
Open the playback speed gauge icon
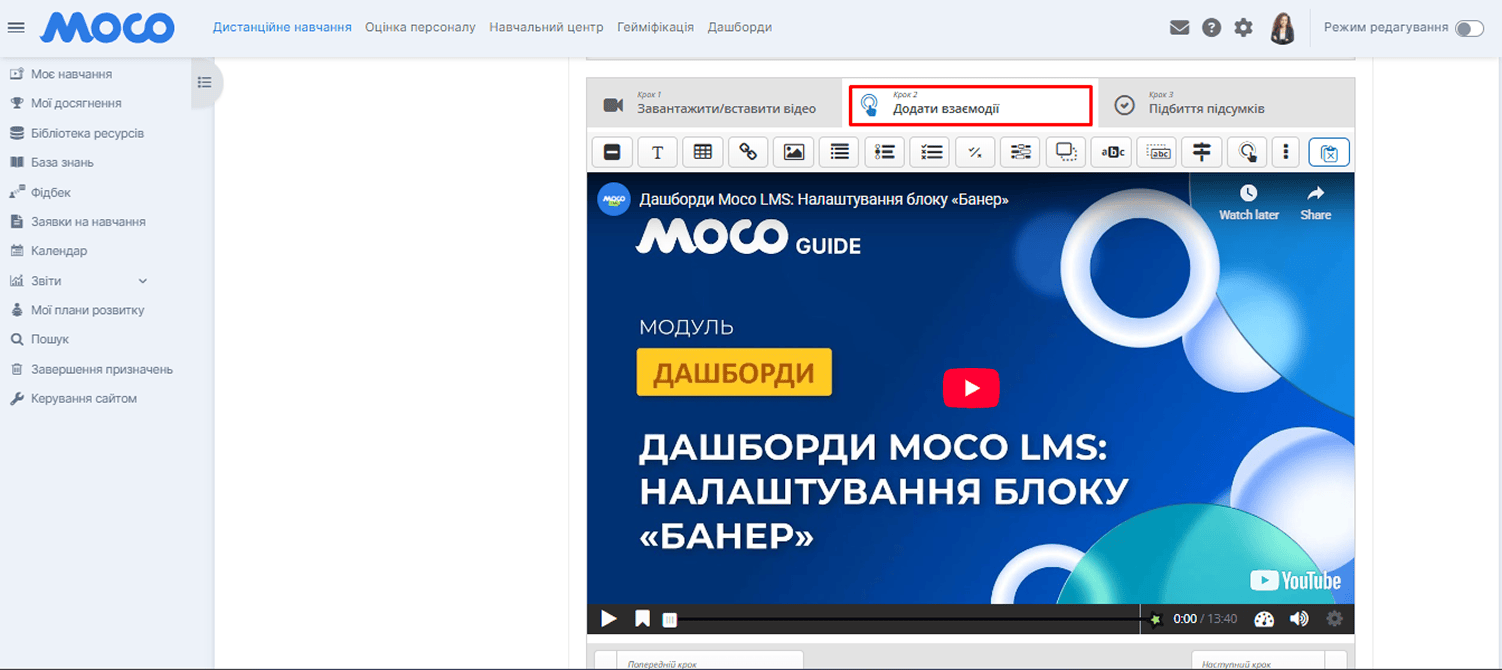[x=1264, y=619]
